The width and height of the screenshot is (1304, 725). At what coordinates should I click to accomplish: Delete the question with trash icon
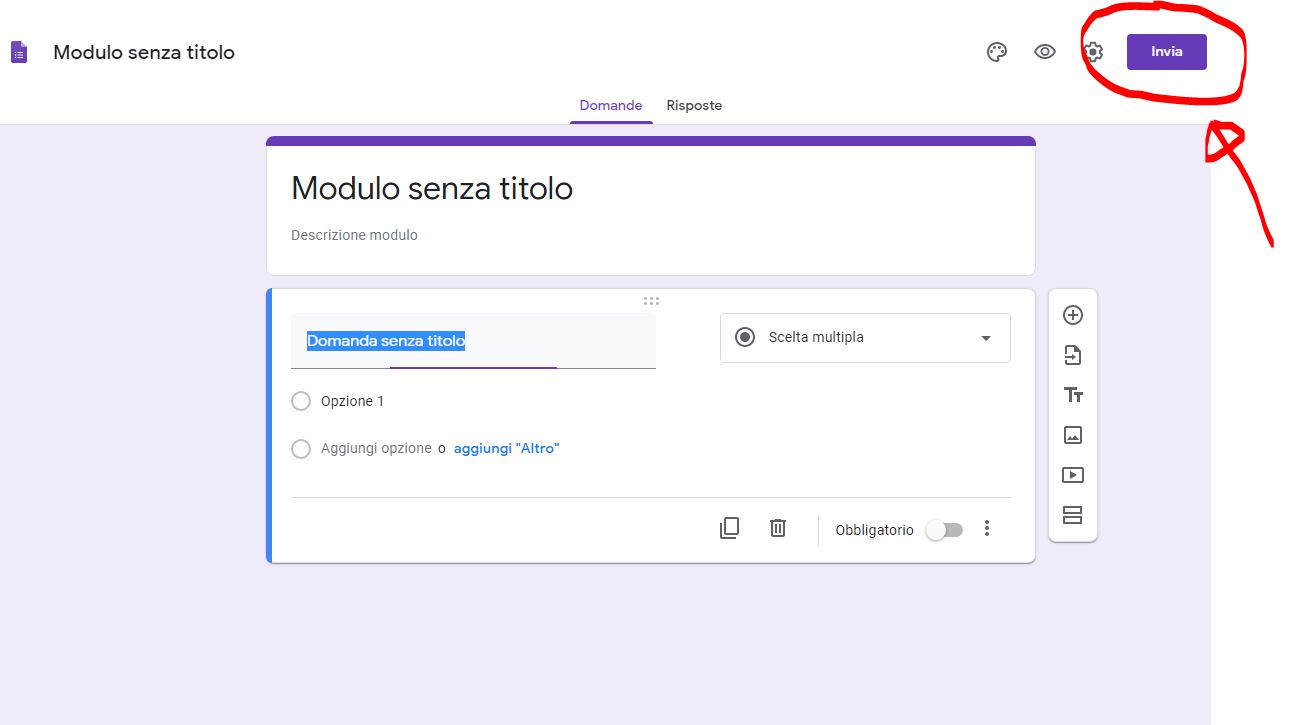777,529
